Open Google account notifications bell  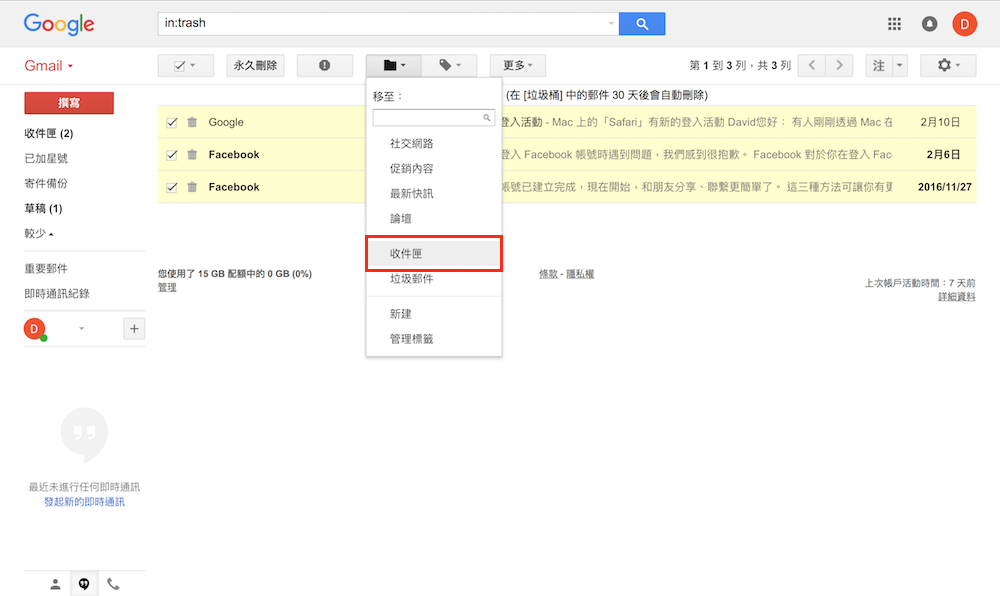pyautogui.click(x=929, y=24)
